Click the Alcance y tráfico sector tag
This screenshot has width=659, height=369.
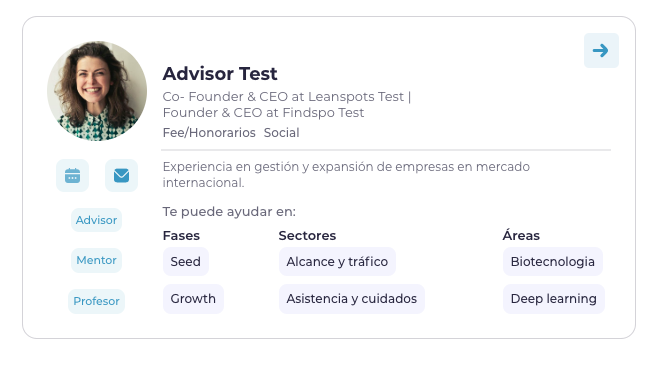[x=337, y=261]
